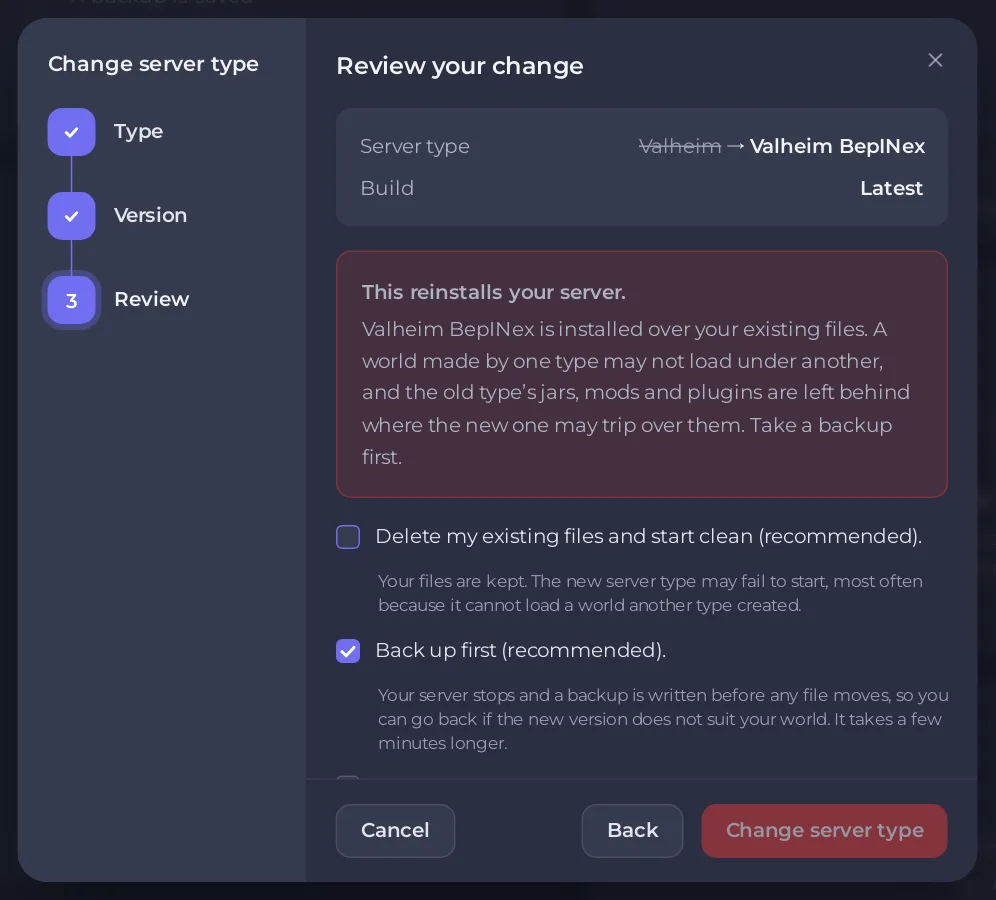Click the 'Type' step label
This screenshot has width=996, height=900.
point(138,131)
